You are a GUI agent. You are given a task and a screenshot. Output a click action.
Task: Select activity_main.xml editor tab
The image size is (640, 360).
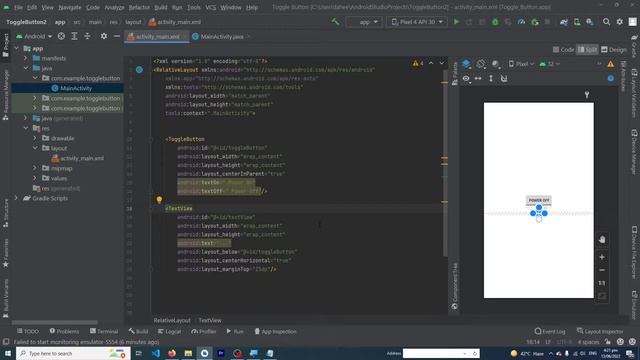(x=156, y=37)
